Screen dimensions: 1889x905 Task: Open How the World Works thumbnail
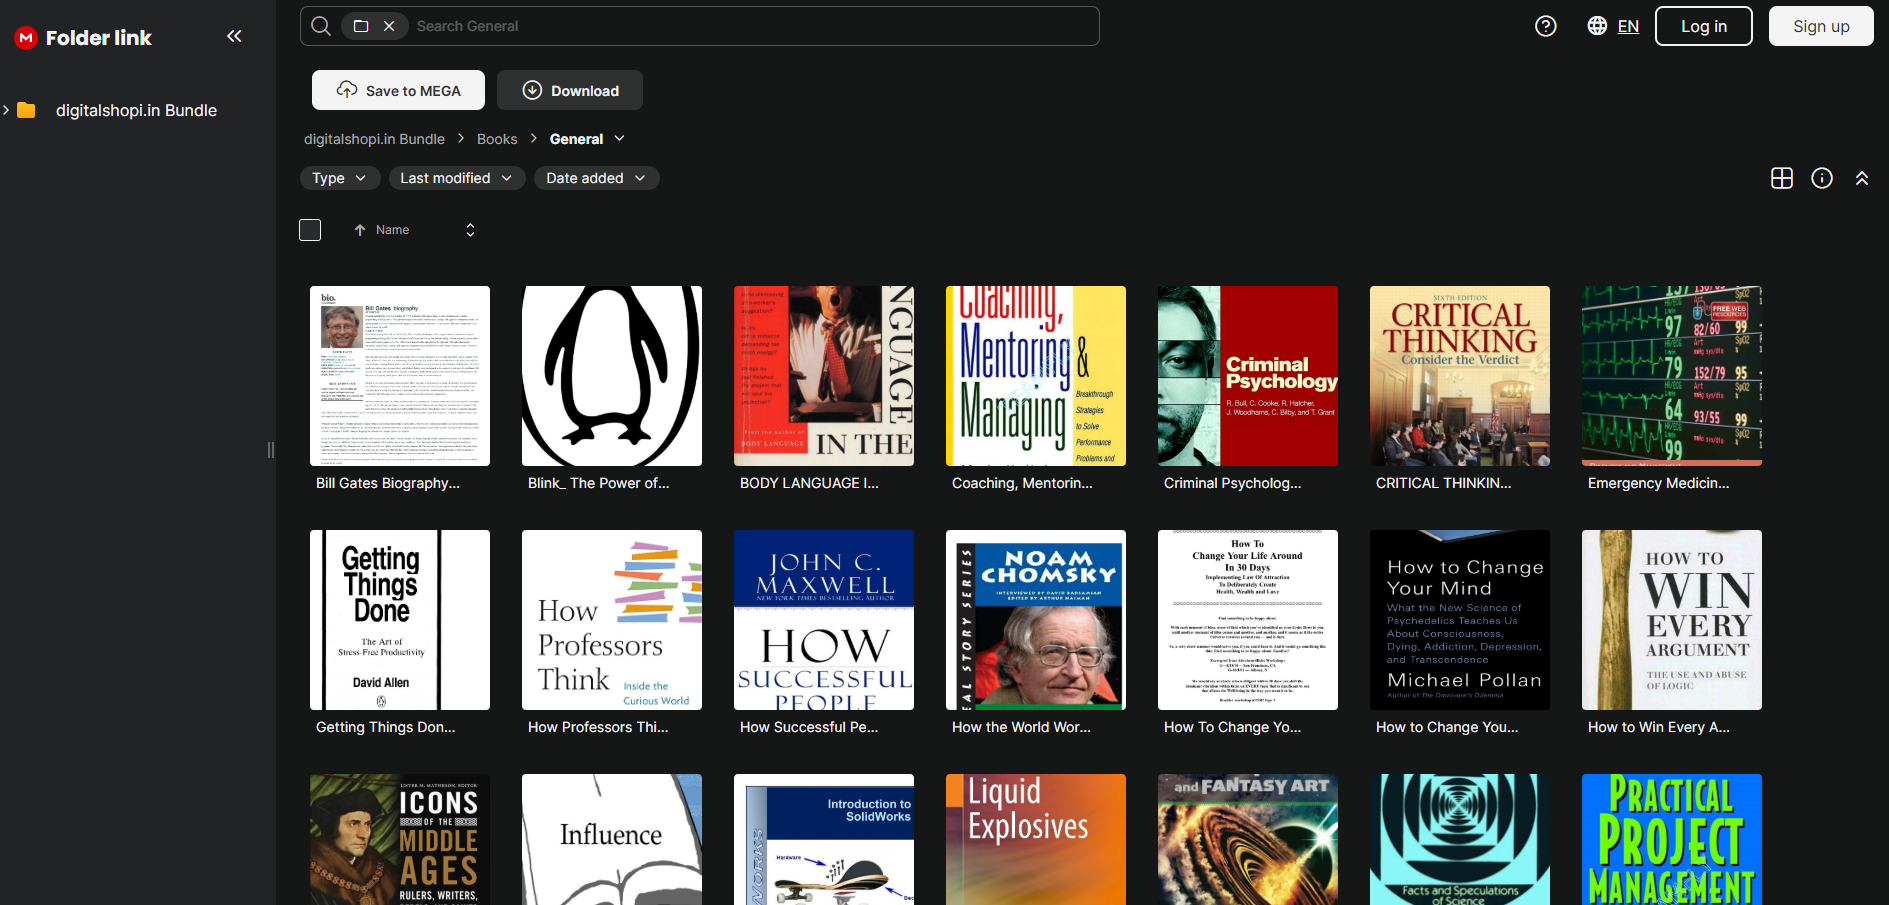click(x=1036, y=620)
